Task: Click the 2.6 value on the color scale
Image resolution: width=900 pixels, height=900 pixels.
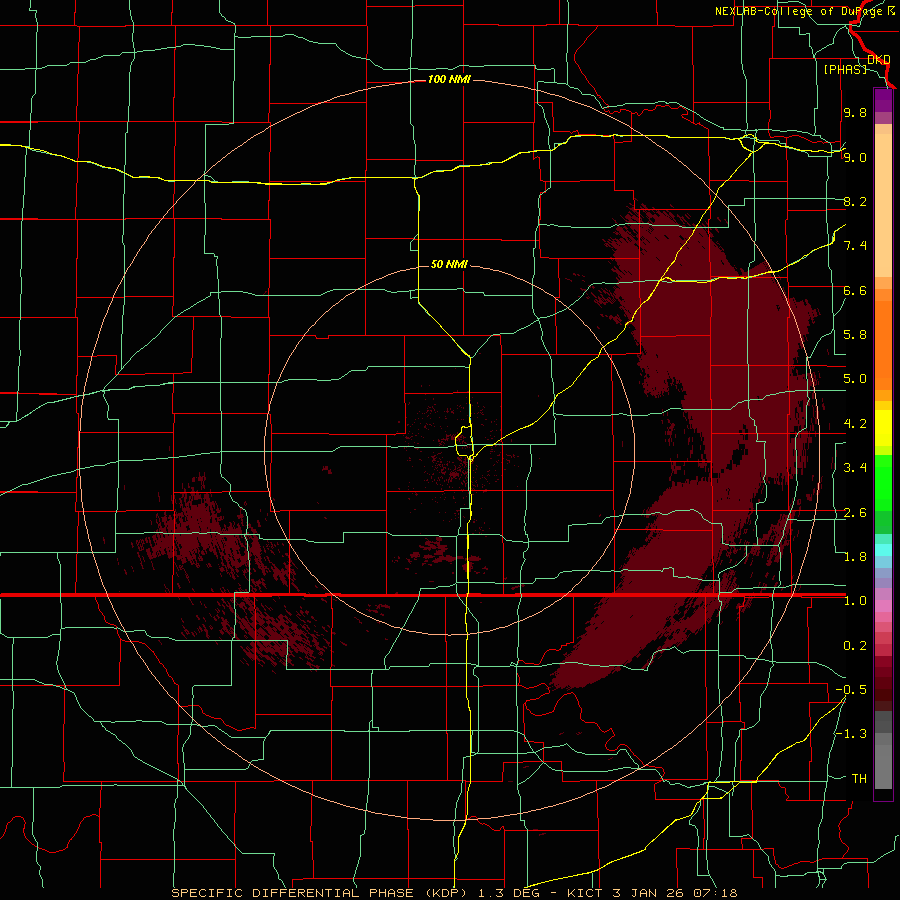Action: click(855, 513)
